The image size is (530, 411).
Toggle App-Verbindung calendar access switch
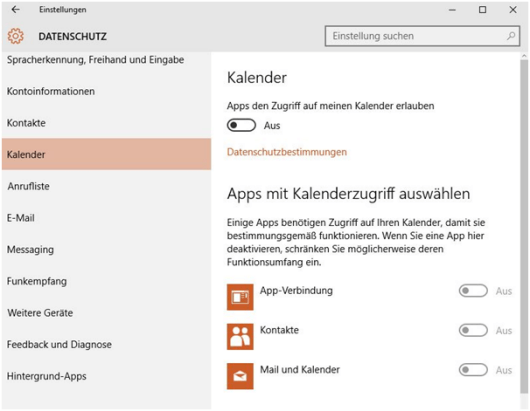pyautogui.click(x=473, y=291)
